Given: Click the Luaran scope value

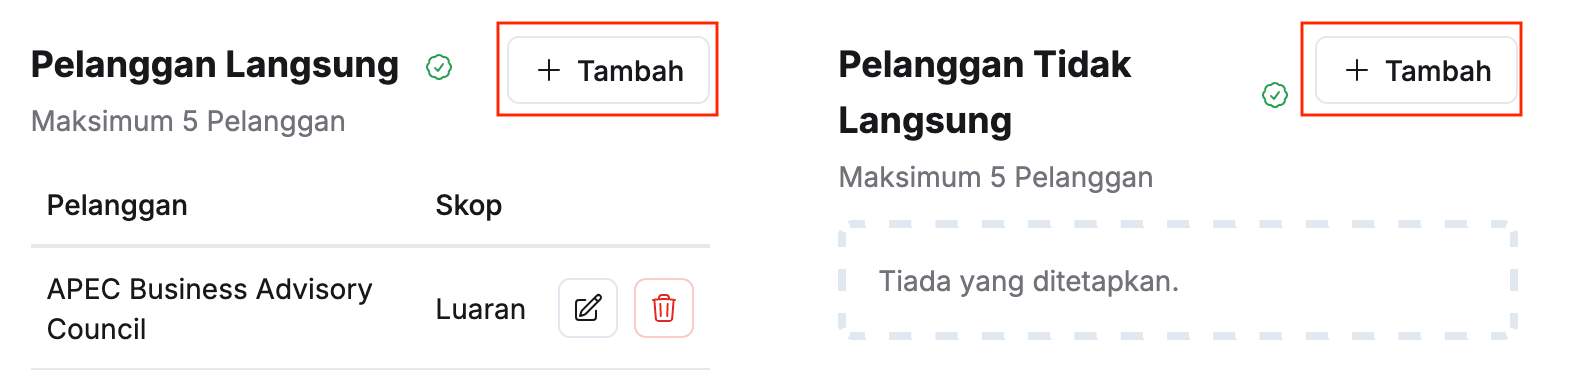Looking at the screenshot, I should tap(481, 310).
